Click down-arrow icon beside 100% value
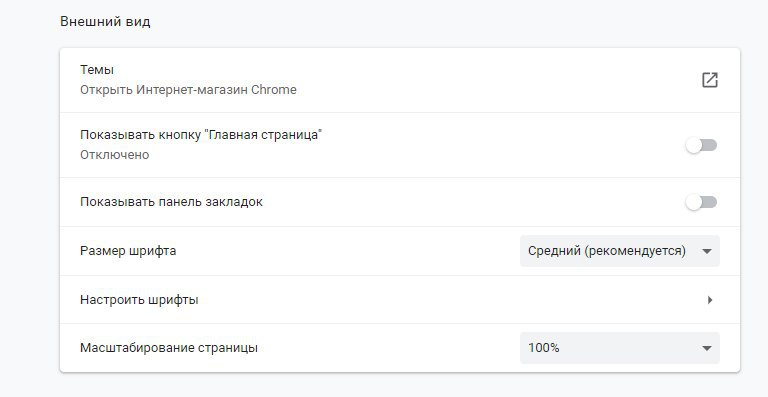The width and height of the screenshot is (768, 397). tap(706, 349)
